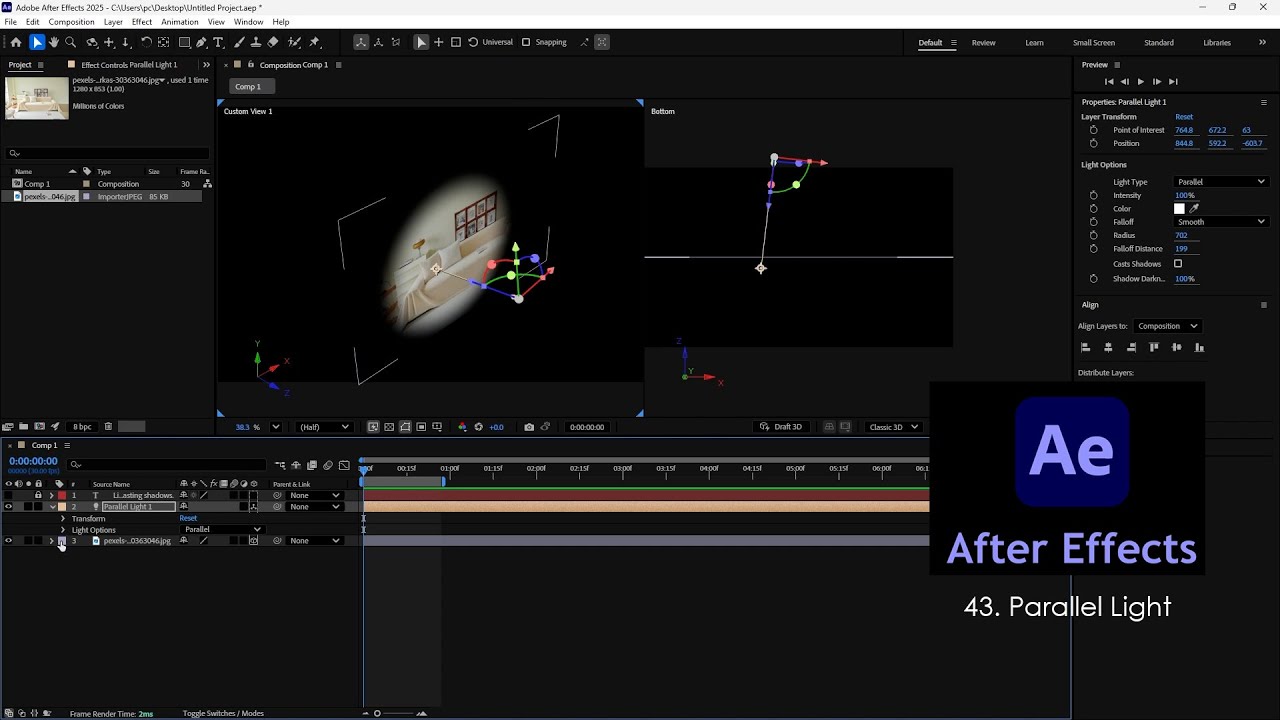Screen dimensions: 1280x720
Task: Select the Rectangle shape tool
Action: click(x=185, y=42)
